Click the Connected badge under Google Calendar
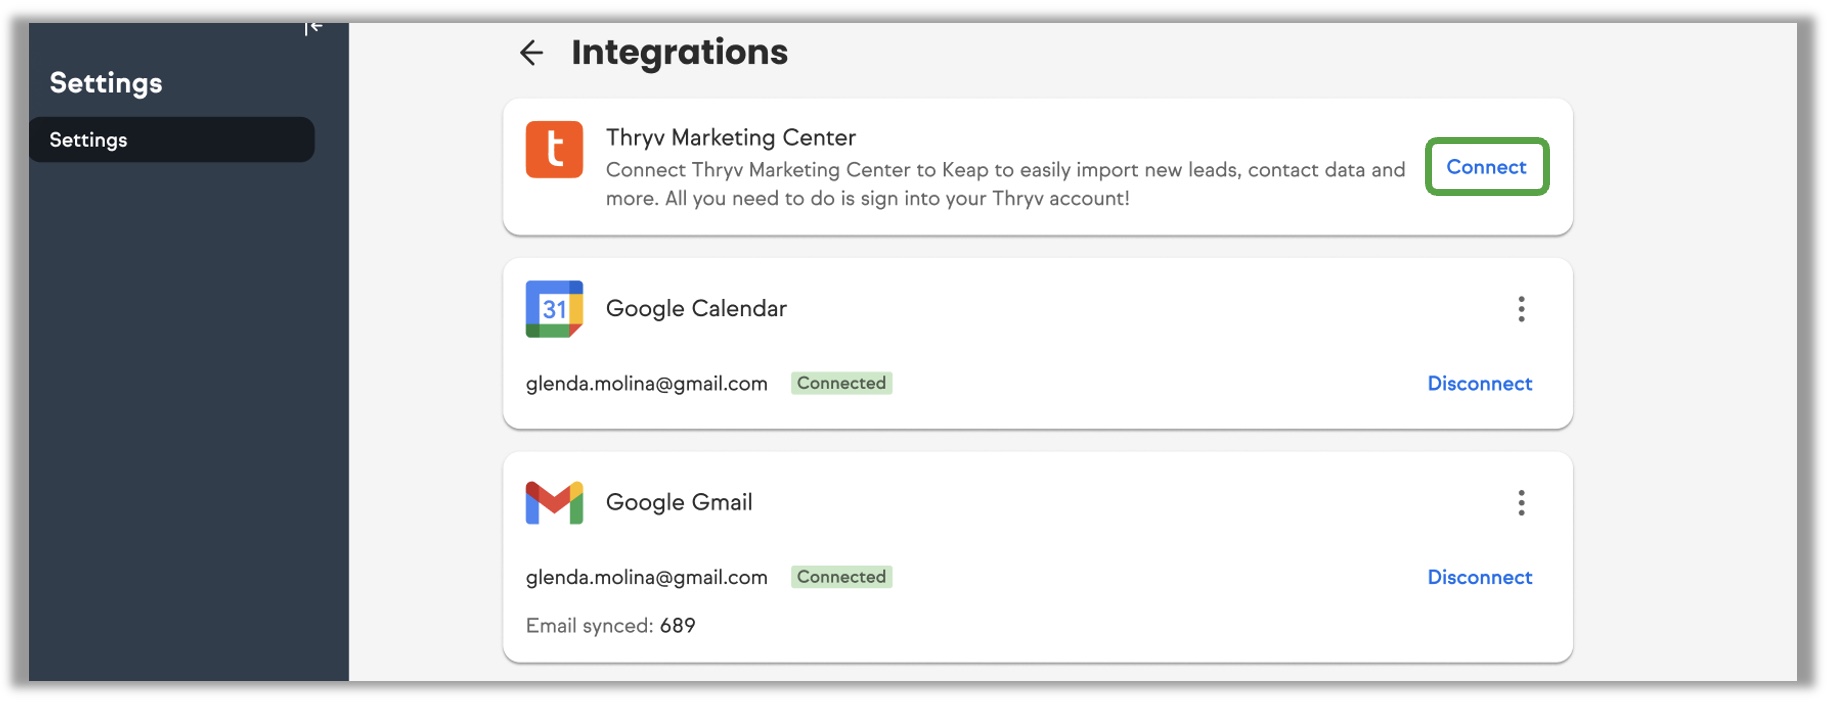 pos(841,384)
